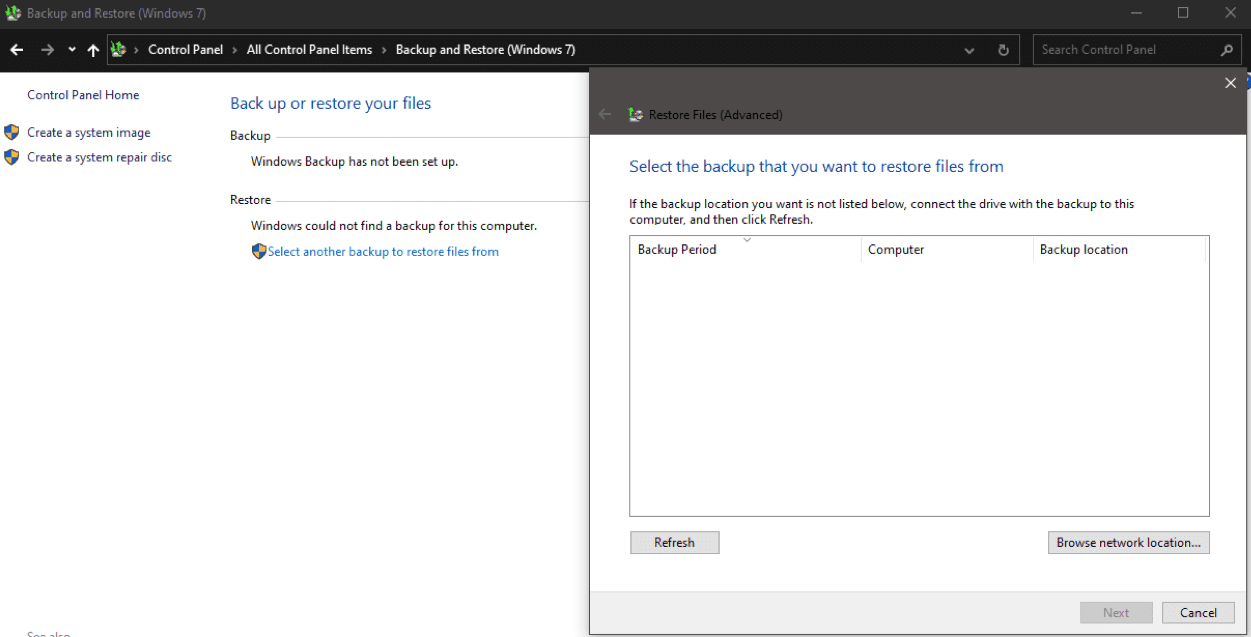Click the search magnifier icon
Image resolution: width=1251 pixels, height=637 pixels.
click(x=1227, y=50)
